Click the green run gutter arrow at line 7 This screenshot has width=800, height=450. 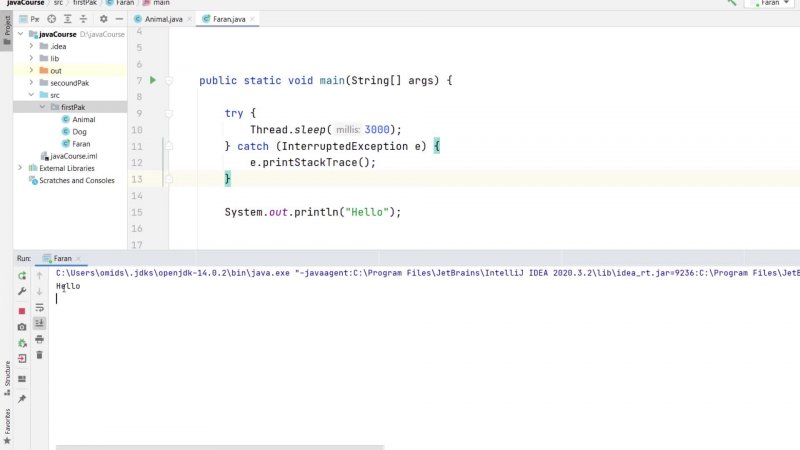[153, 80]
